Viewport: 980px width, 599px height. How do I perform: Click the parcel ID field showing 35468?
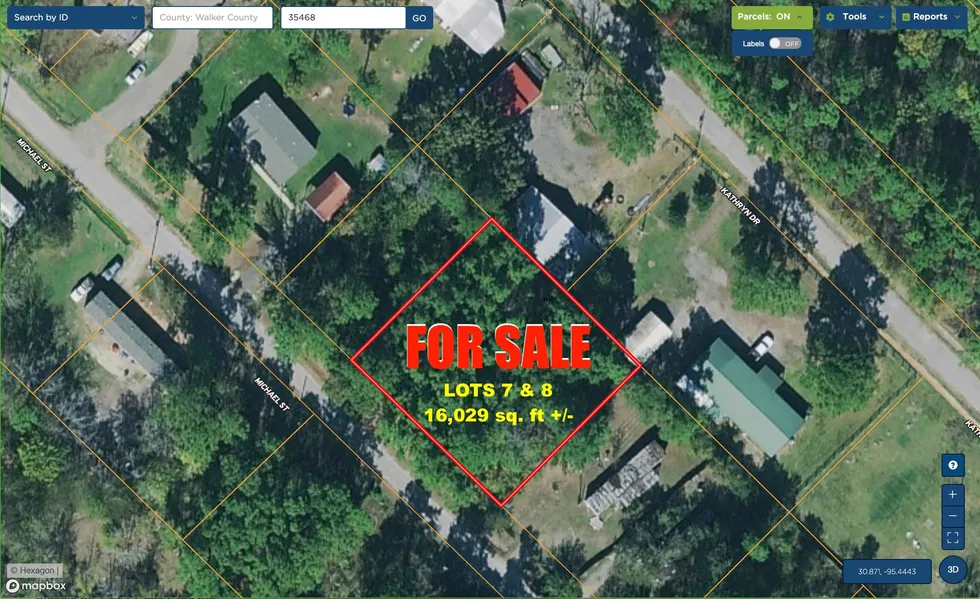point(343,18)
